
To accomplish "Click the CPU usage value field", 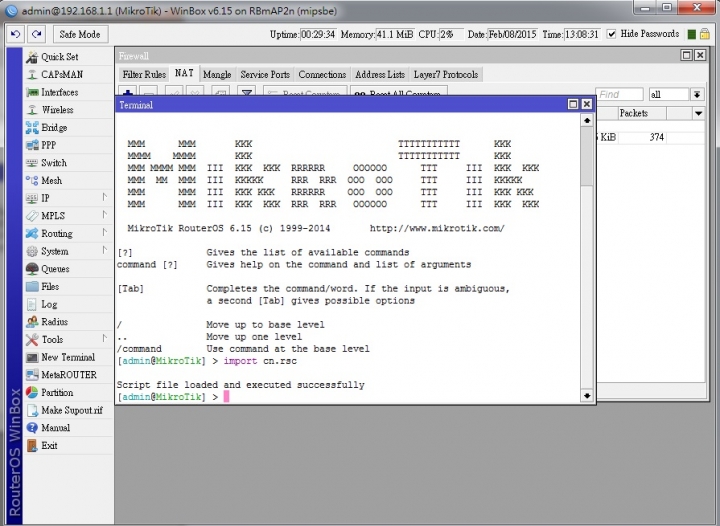I will (x=451, y=34).
